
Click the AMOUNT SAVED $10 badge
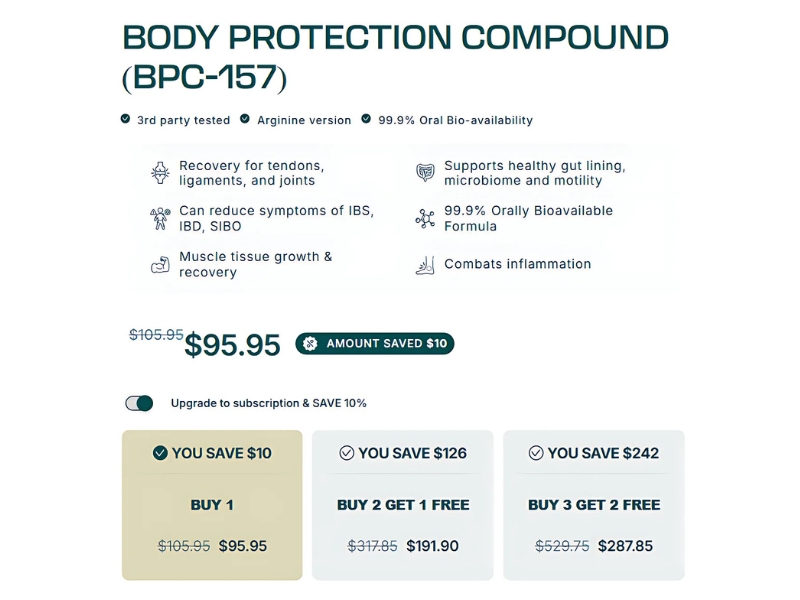pyautogui.click(x=374, y=343)
